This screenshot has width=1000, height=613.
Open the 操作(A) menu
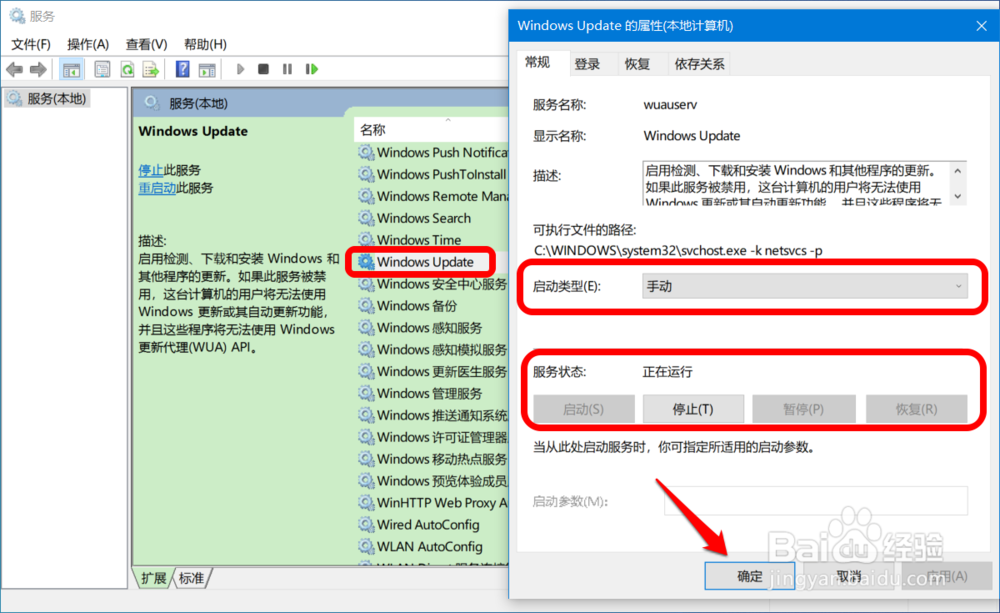(x=88, y=44)
